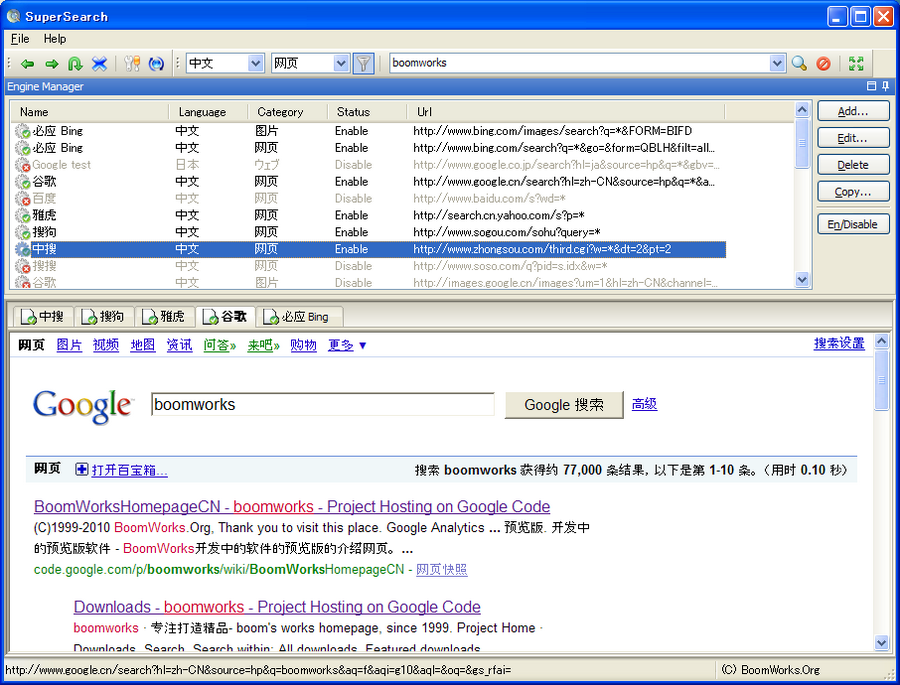Click the Edit... engine button

pyautogui.click(x=853, y=138)
